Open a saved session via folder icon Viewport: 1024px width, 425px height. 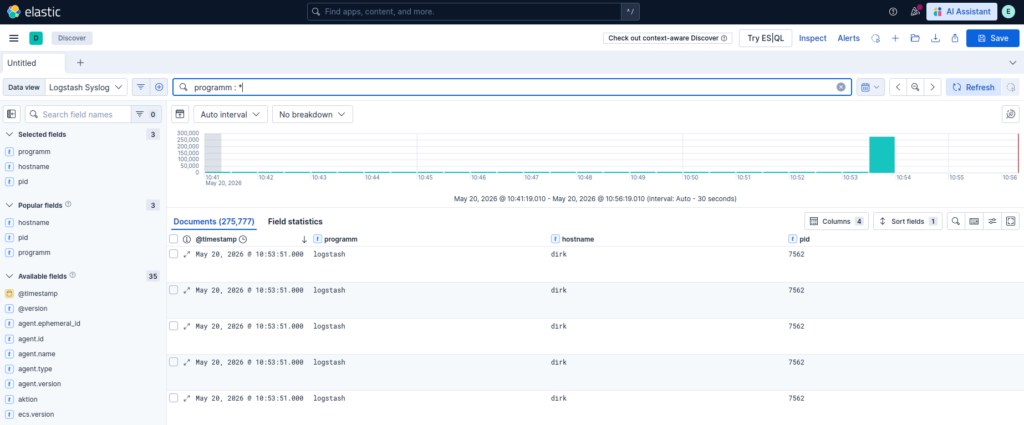[915, 39]
